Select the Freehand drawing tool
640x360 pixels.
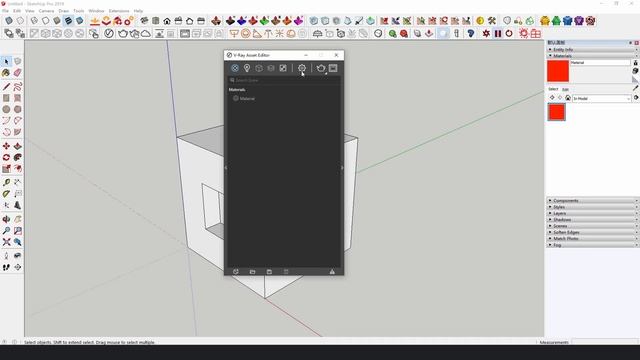coord(18,87)
